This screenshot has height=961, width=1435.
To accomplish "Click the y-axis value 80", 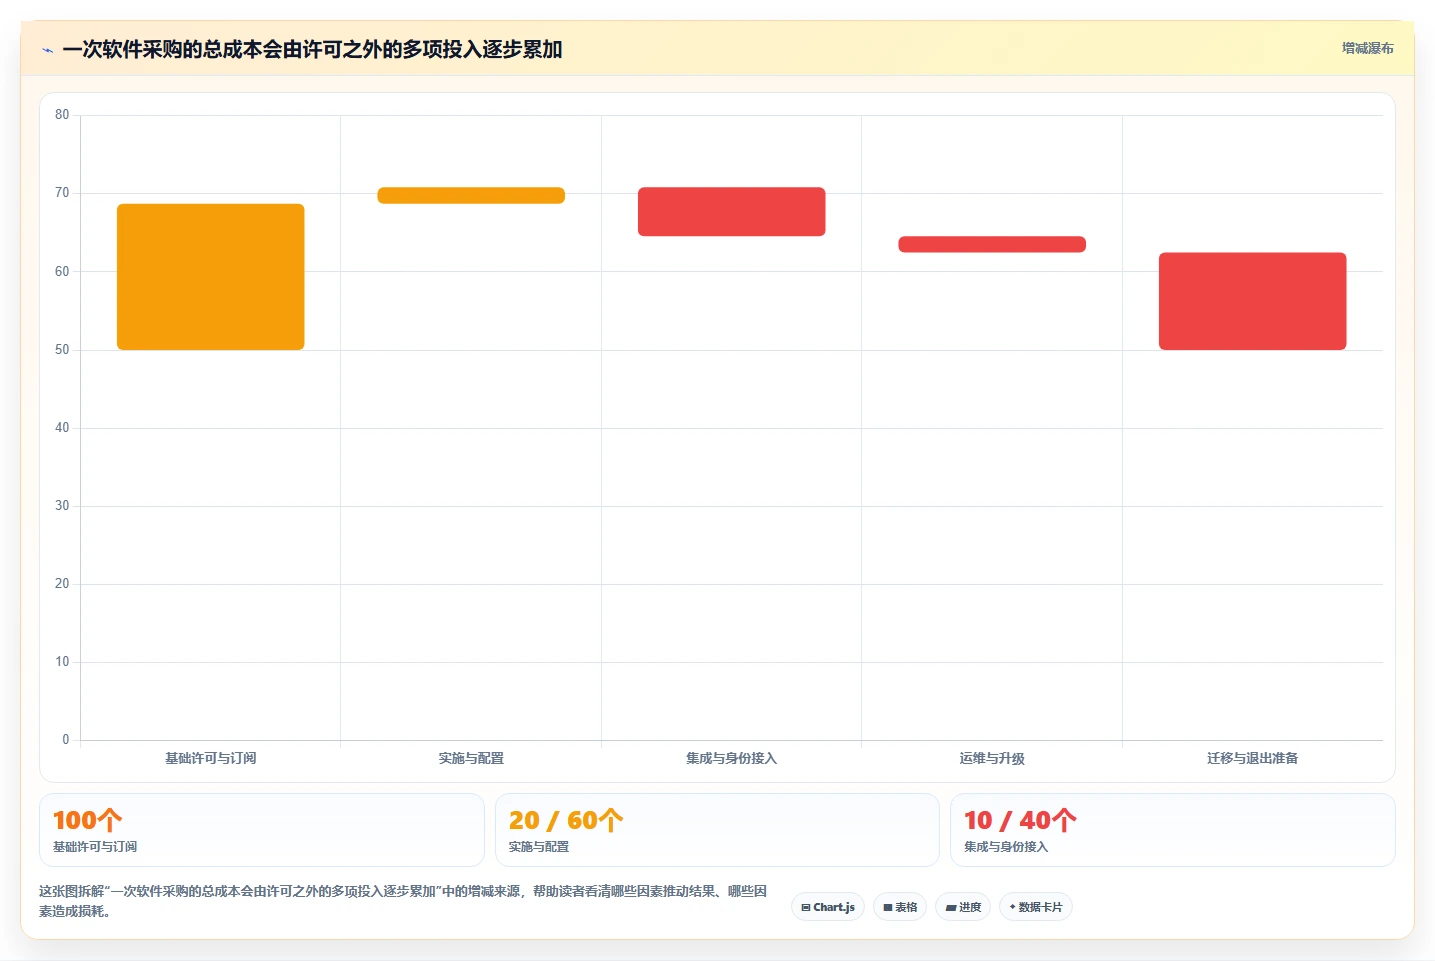I will click(x=62, y=115).
